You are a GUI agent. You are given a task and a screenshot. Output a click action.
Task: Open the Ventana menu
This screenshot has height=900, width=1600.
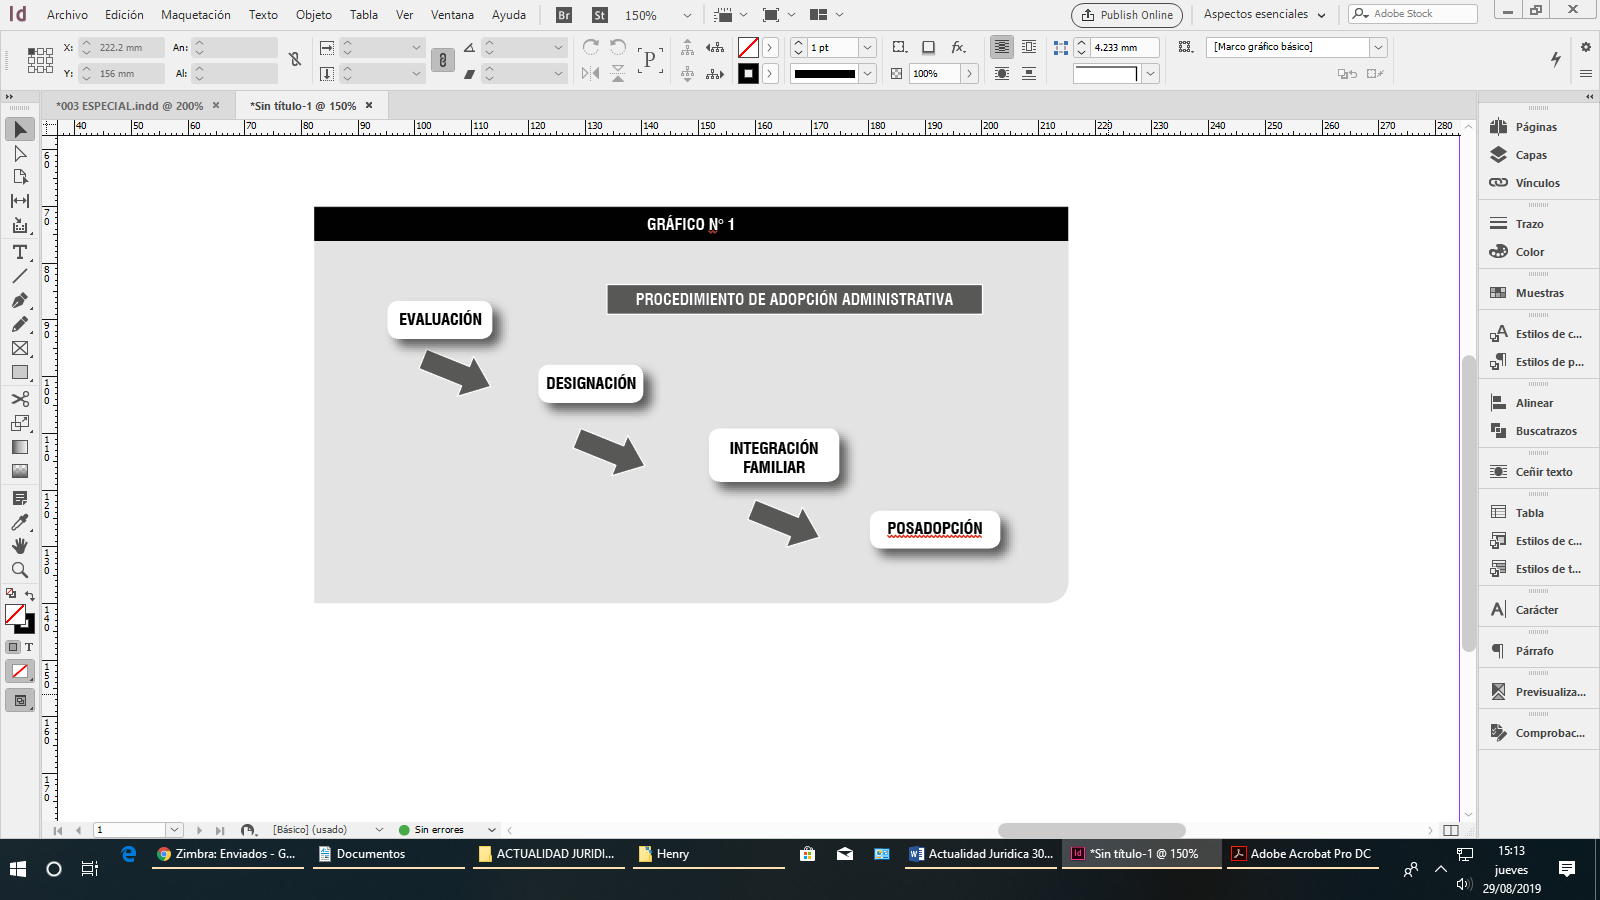tap(452, 15)
